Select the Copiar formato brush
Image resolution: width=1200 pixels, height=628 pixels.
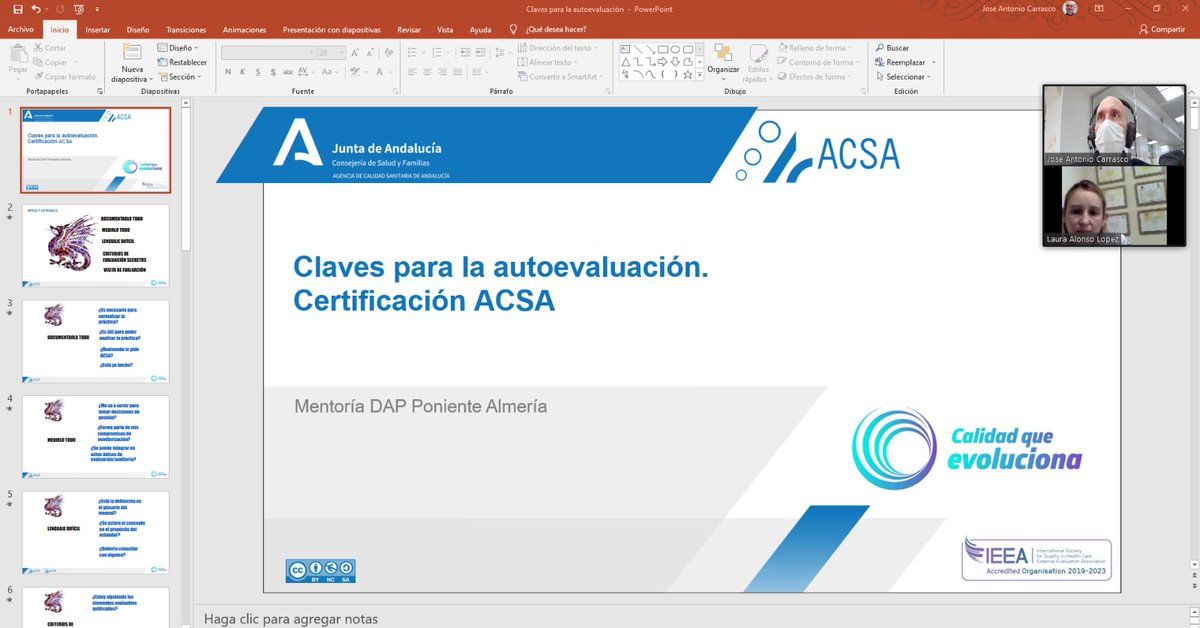(x=64, y=76)
